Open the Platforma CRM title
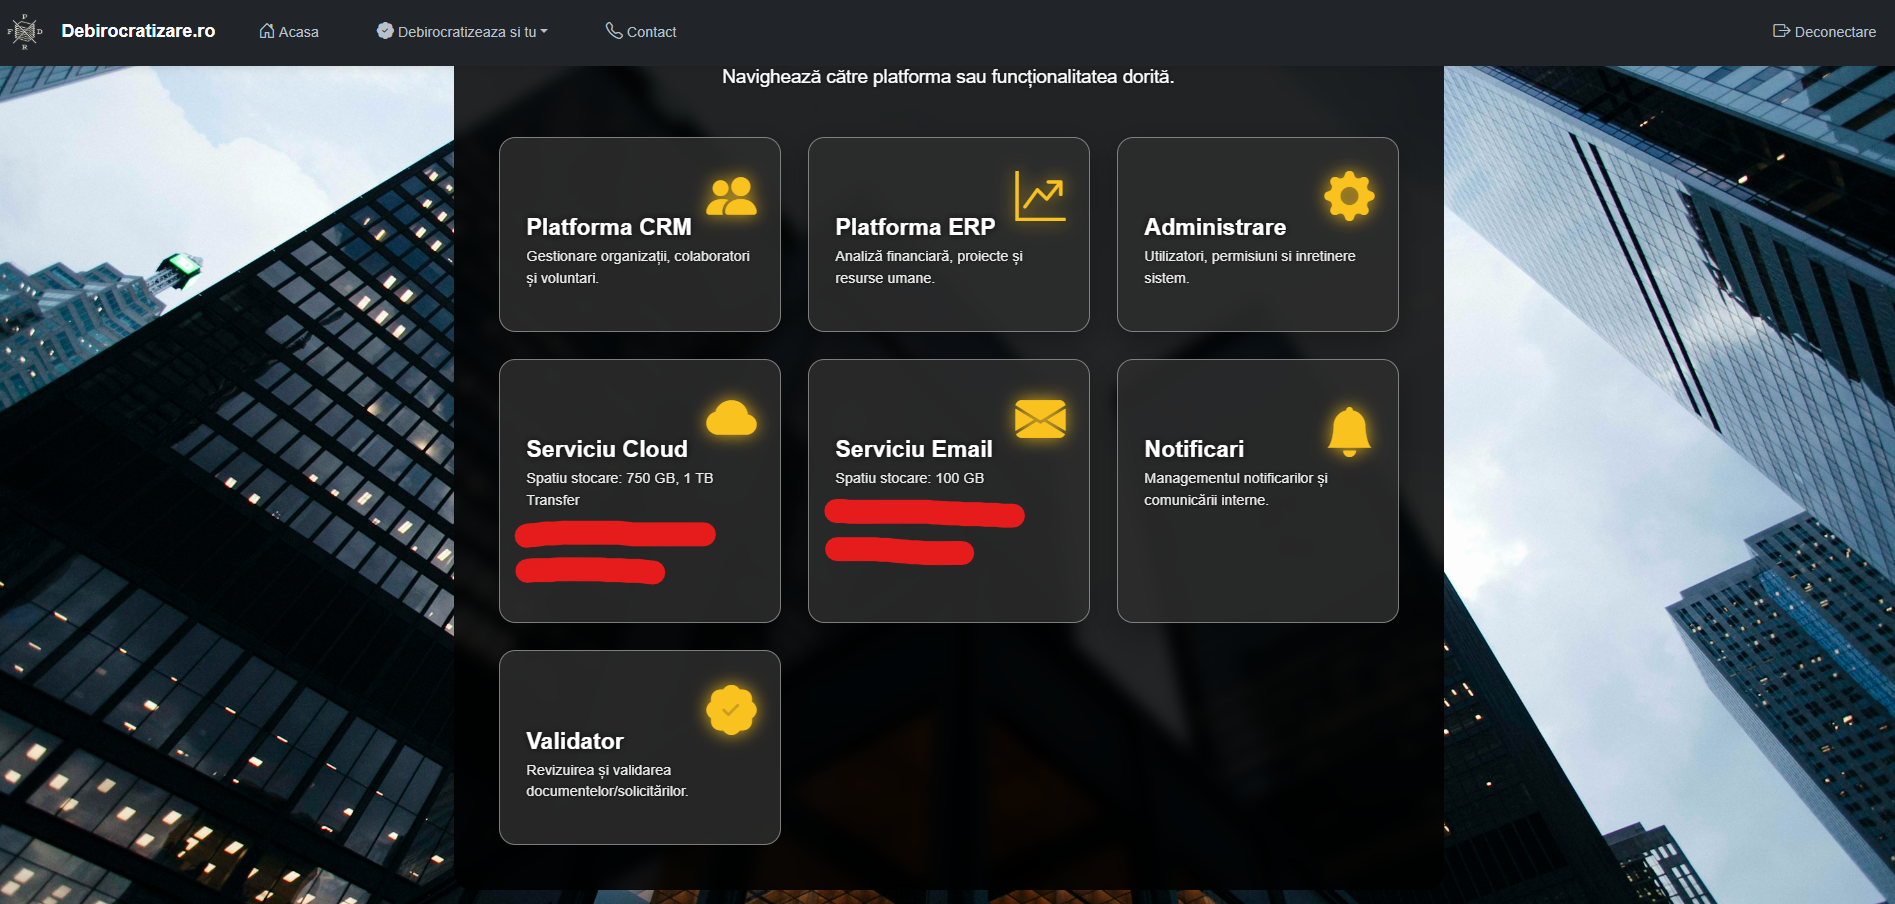1895x904 pixels. click(608, 227)
